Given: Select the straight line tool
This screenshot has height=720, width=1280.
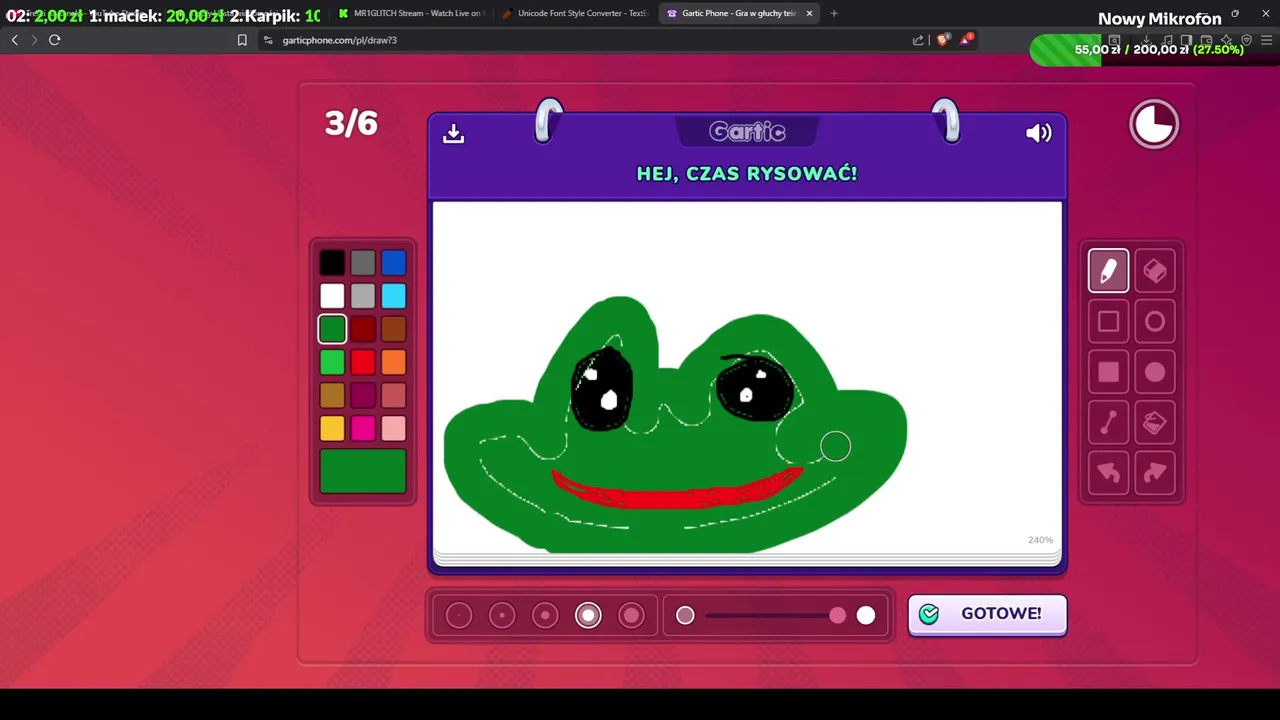Looking at the screenshot, I should (1108, 423).
